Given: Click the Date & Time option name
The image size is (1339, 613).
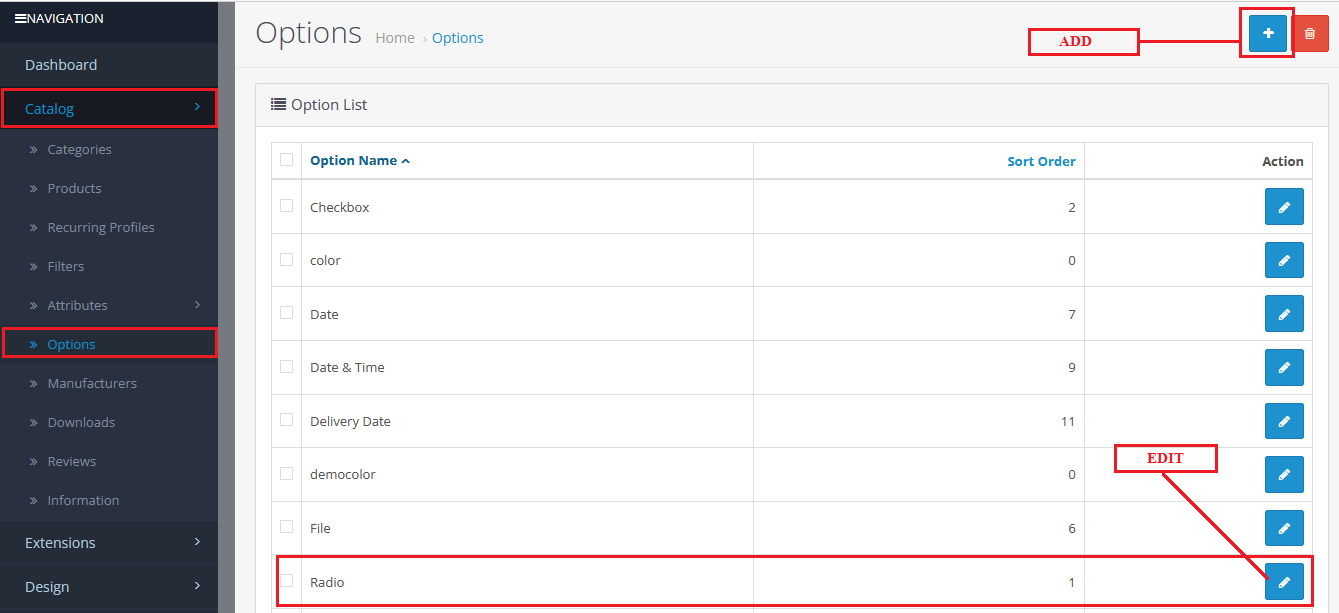Looking at the screenshot, I should (x=347, y=367).
